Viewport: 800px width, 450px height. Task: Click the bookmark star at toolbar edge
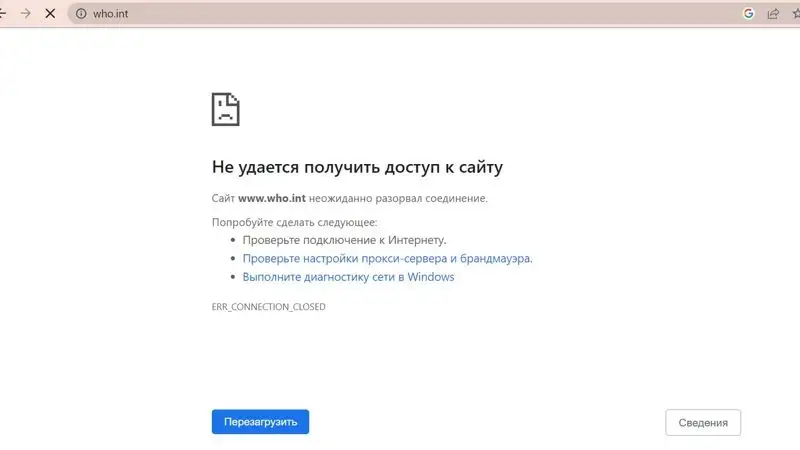coord(795,14)
